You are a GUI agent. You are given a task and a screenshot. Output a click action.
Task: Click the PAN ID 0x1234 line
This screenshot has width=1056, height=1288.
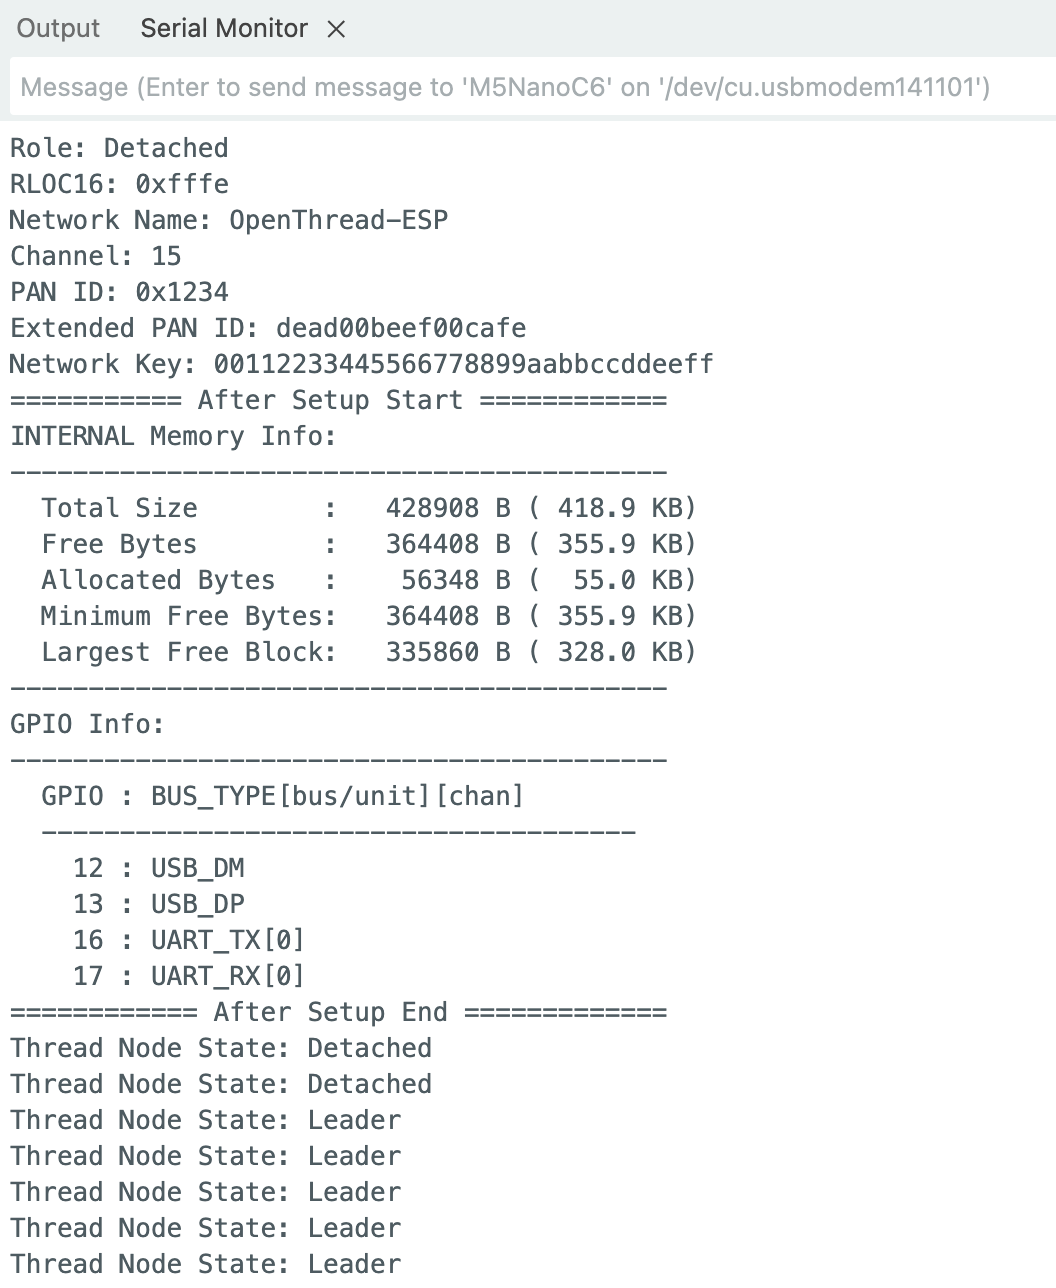click(x=119, y=292)
